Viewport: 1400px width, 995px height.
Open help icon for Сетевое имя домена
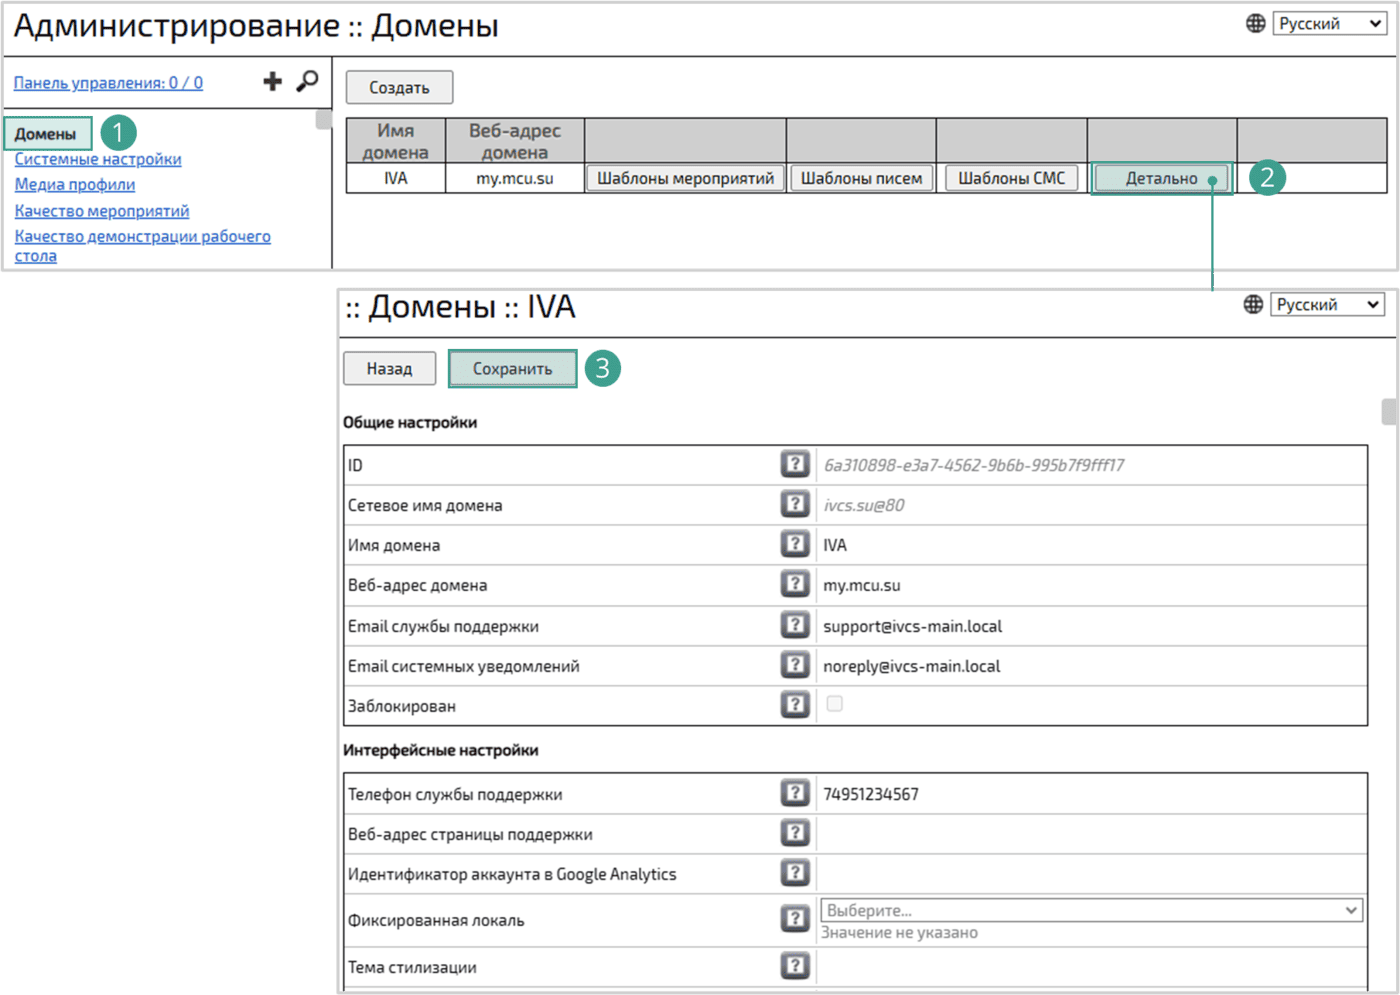click(794, 504)
